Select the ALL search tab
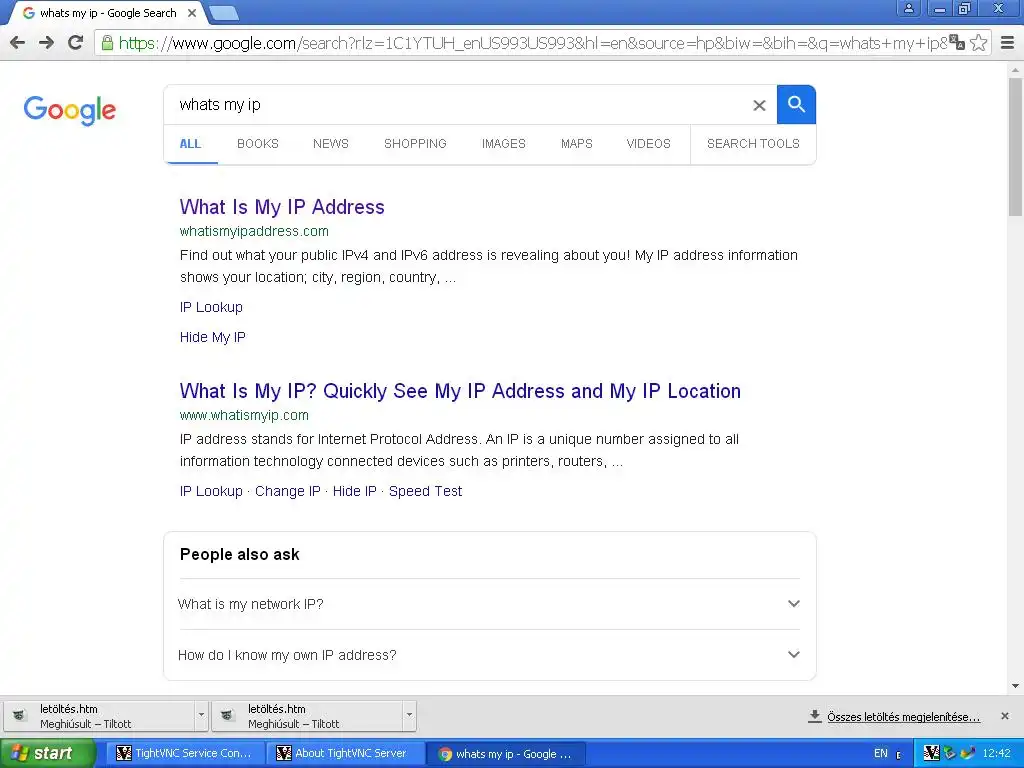Viewport: 1024px width, 768px height. [x=191, y=144]
